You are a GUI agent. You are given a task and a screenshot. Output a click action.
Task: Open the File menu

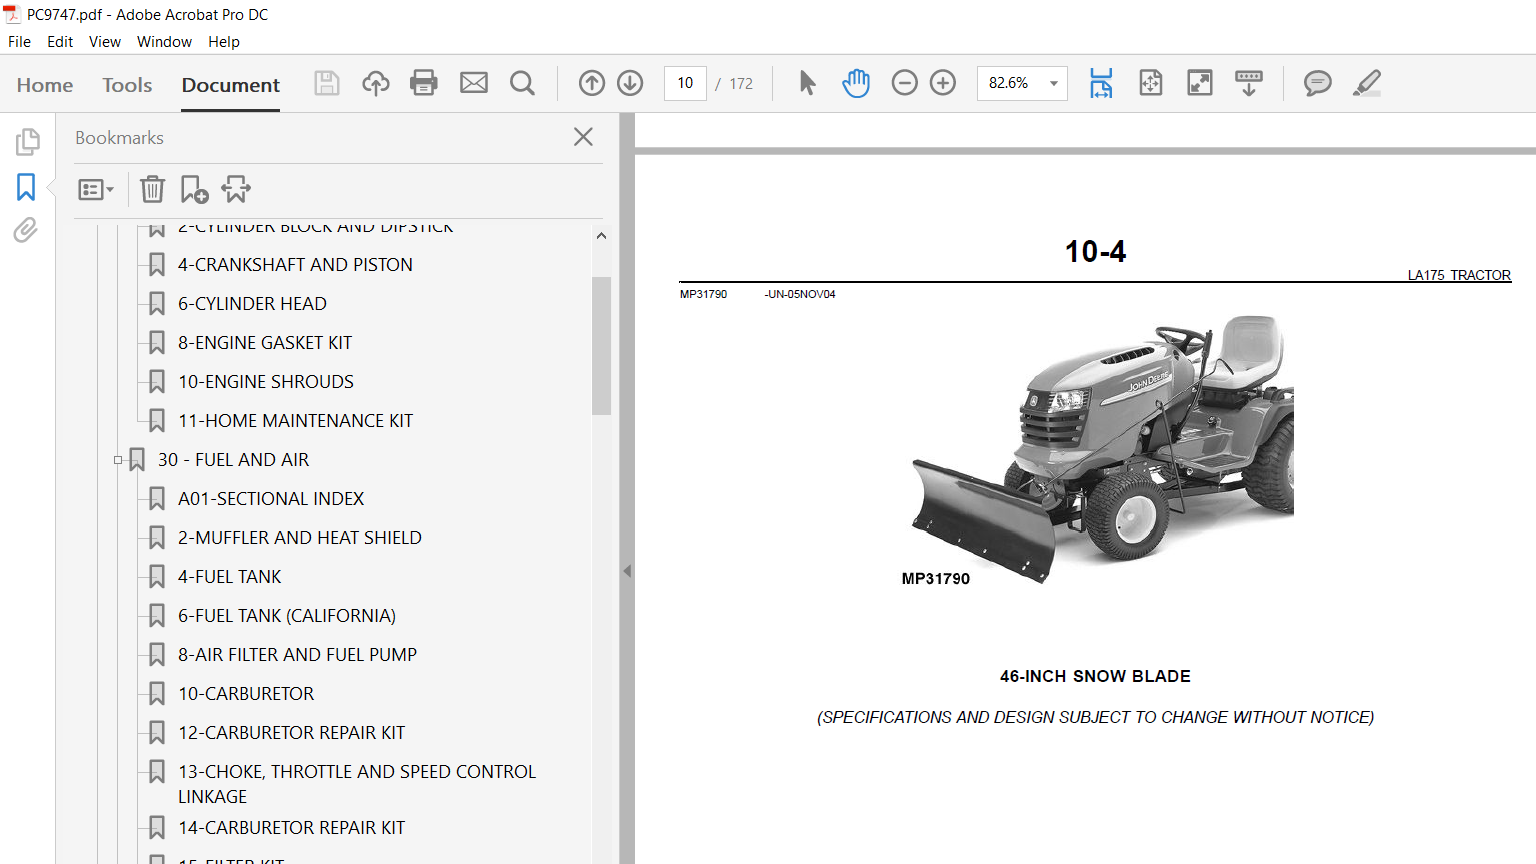(x=19, y=42)
